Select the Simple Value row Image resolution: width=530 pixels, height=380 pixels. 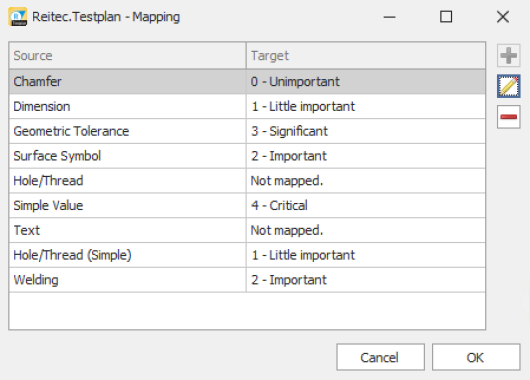247,206
